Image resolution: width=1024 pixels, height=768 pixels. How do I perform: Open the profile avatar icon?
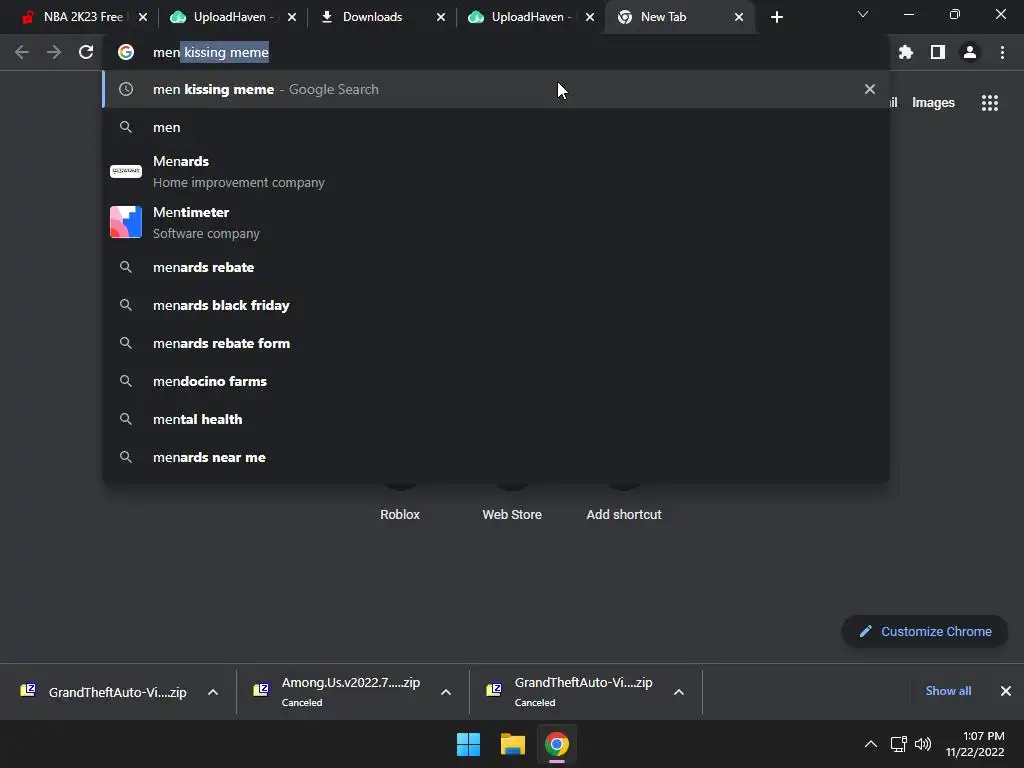coord(970,52)
